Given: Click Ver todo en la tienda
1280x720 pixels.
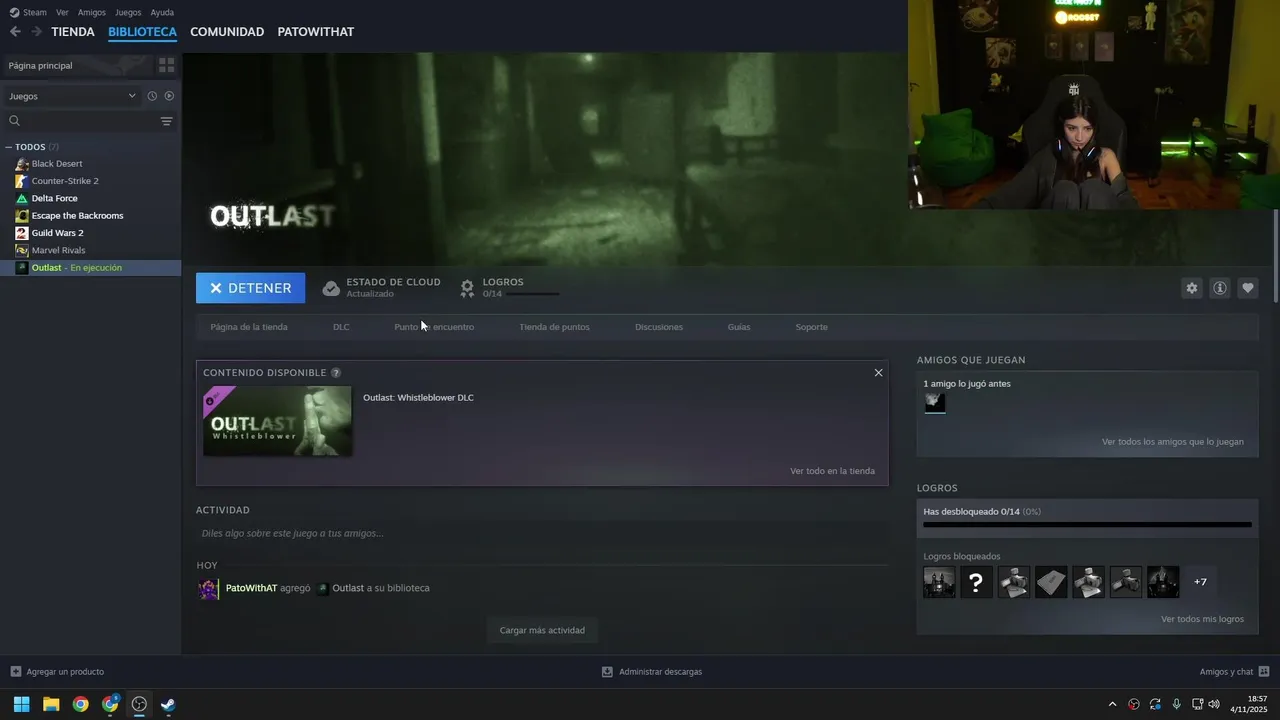Looking at the screenshot, I should pos(832,471).
